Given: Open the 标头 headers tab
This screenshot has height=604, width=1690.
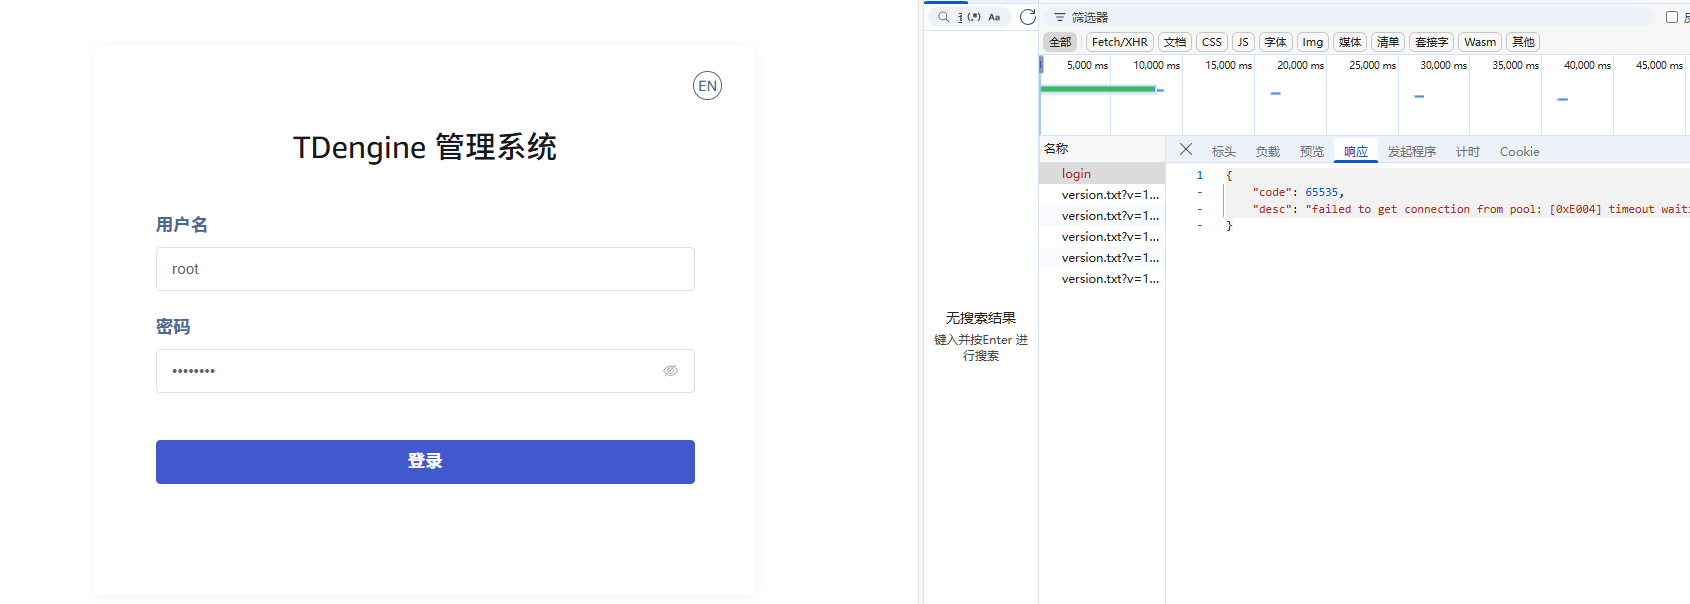Looking at the screenshot, I should click(x=1224, y=152).
